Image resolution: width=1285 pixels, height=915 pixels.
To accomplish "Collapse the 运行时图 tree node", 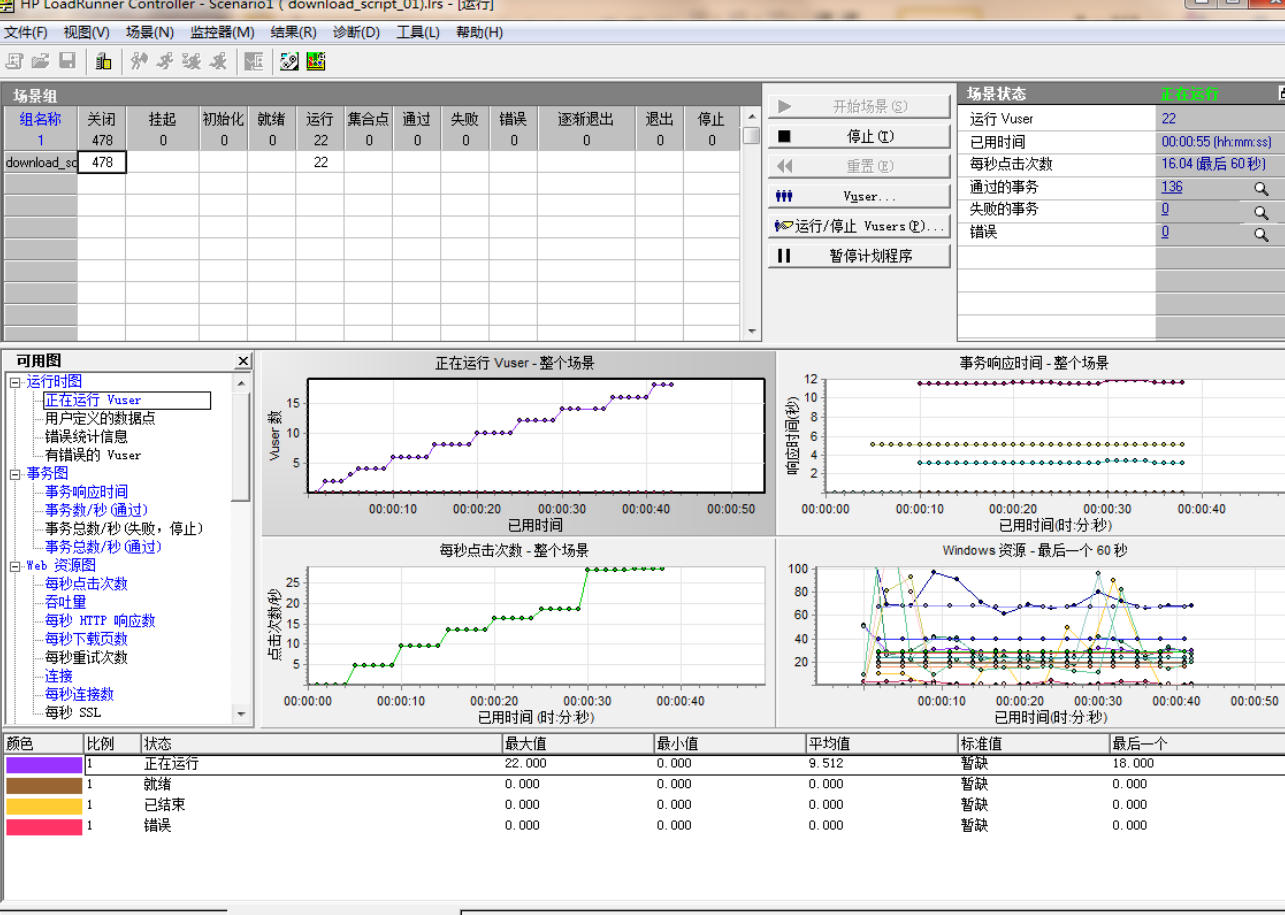I will tap(15, 382).
